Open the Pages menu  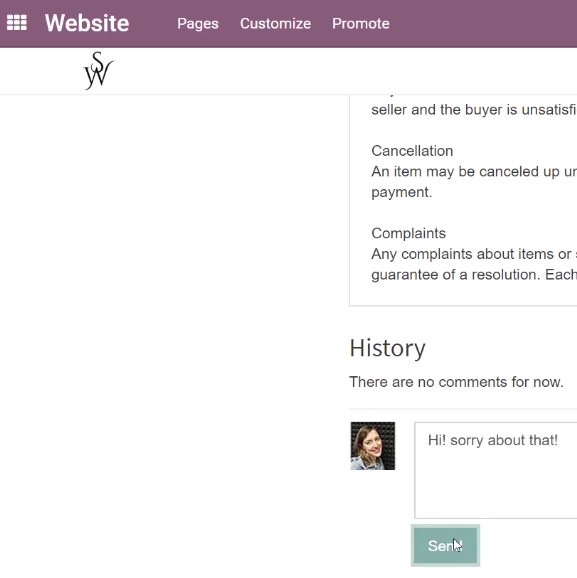click(198, 24)
